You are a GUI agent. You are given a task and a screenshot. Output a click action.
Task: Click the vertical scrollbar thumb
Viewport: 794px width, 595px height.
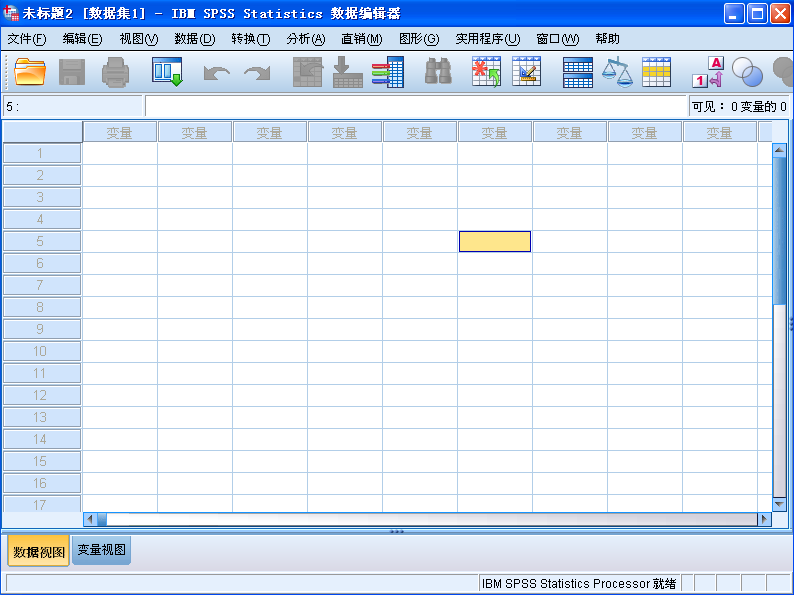(x=779, y=229)
